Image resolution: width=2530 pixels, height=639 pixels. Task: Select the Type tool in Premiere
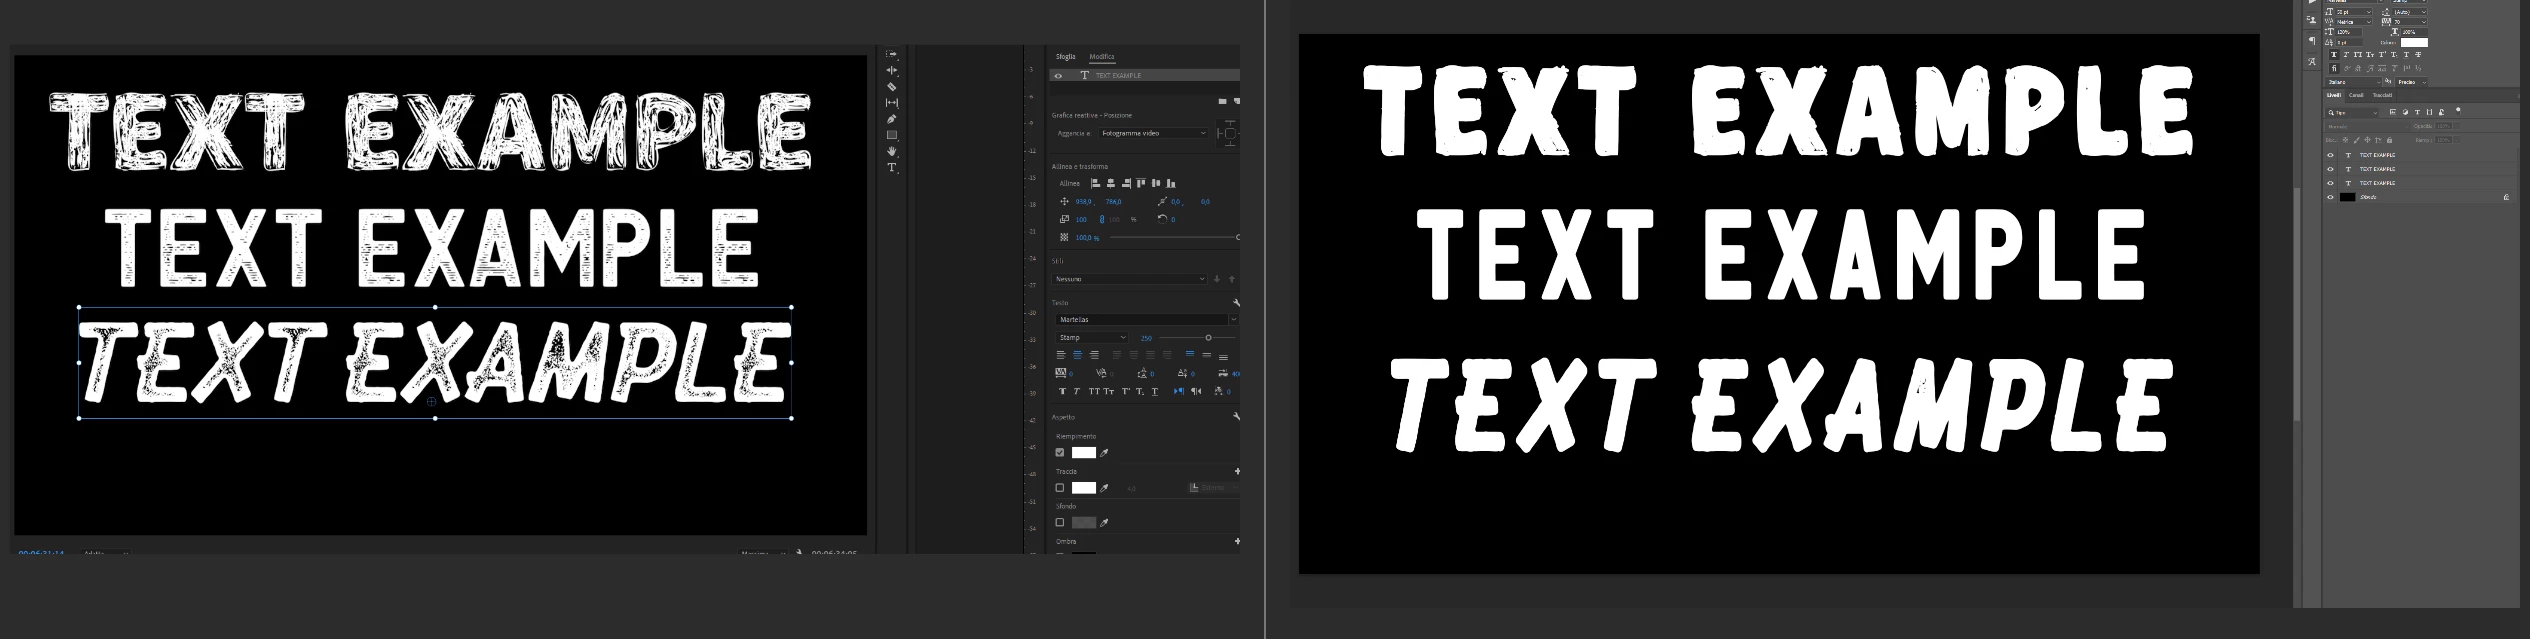[x=892, y=167]
